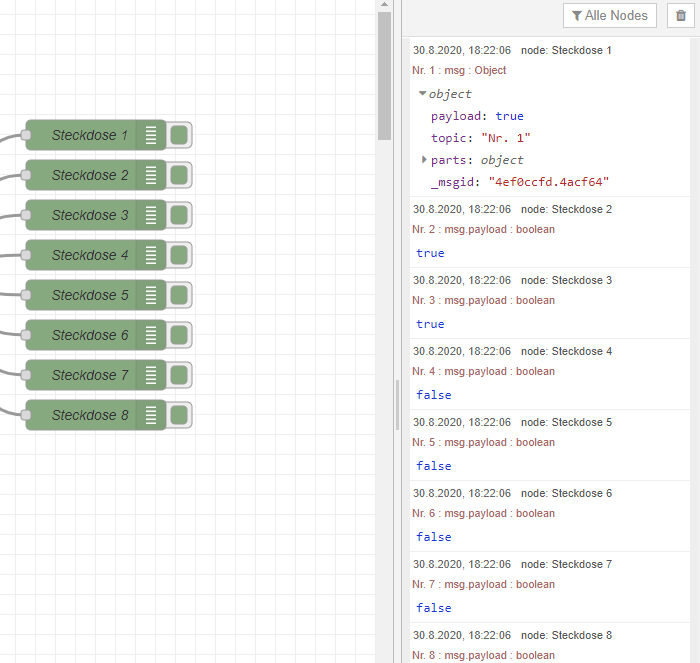Expand the parts object in debug message
The height and width of the screenshot is (663, 700).
[x=424, y=159]
